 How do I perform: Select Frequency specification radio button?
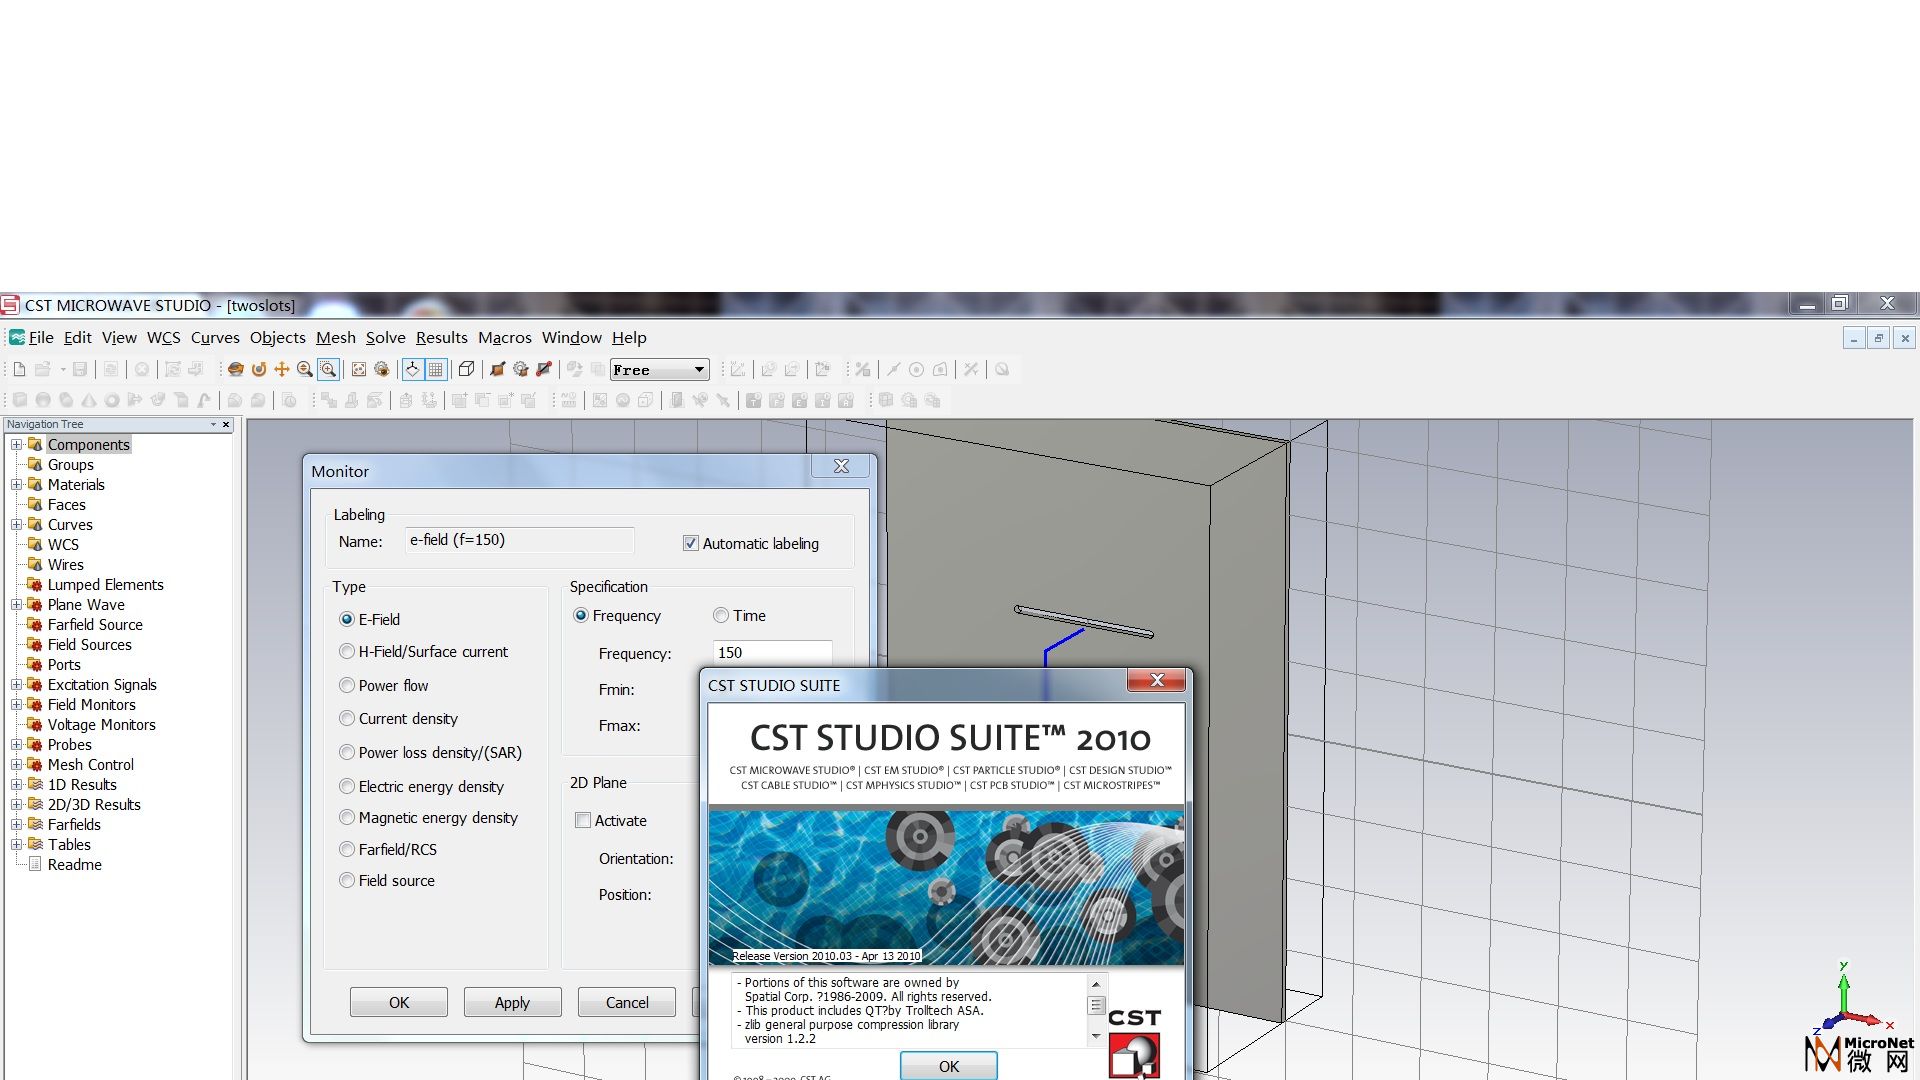click(581, 616)
